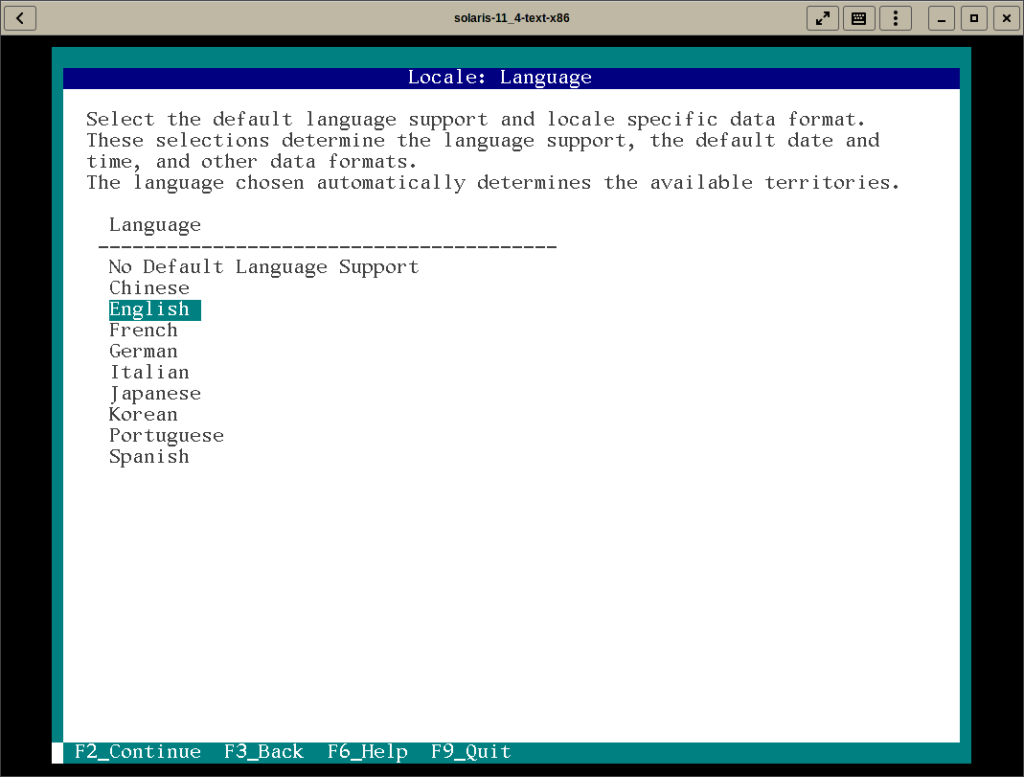
Task: Choose German from the language list
Action: click(143, 351)
